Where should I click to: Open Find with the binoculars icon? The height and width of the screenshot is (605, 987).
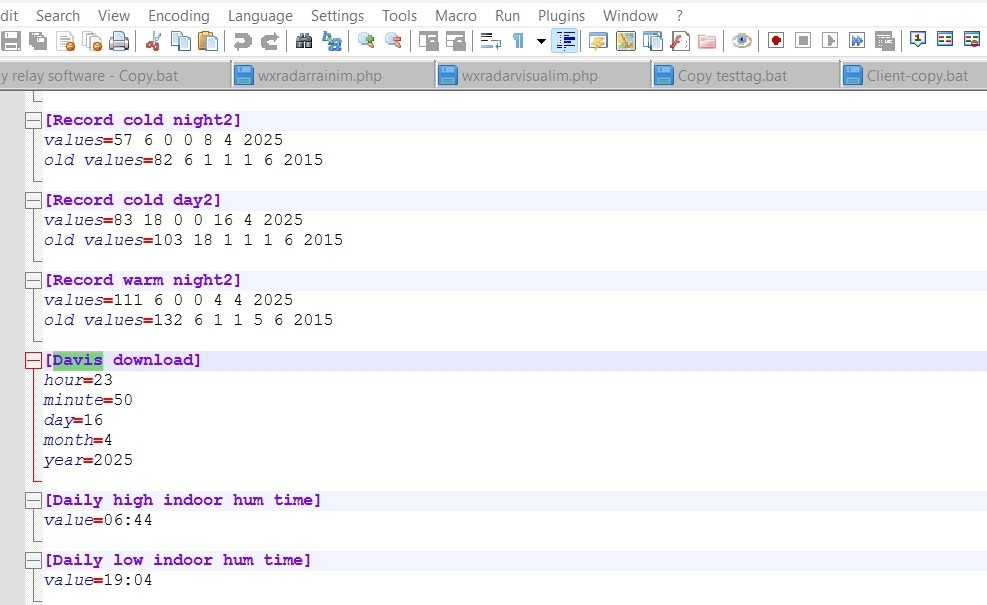[x=304, y=41]
